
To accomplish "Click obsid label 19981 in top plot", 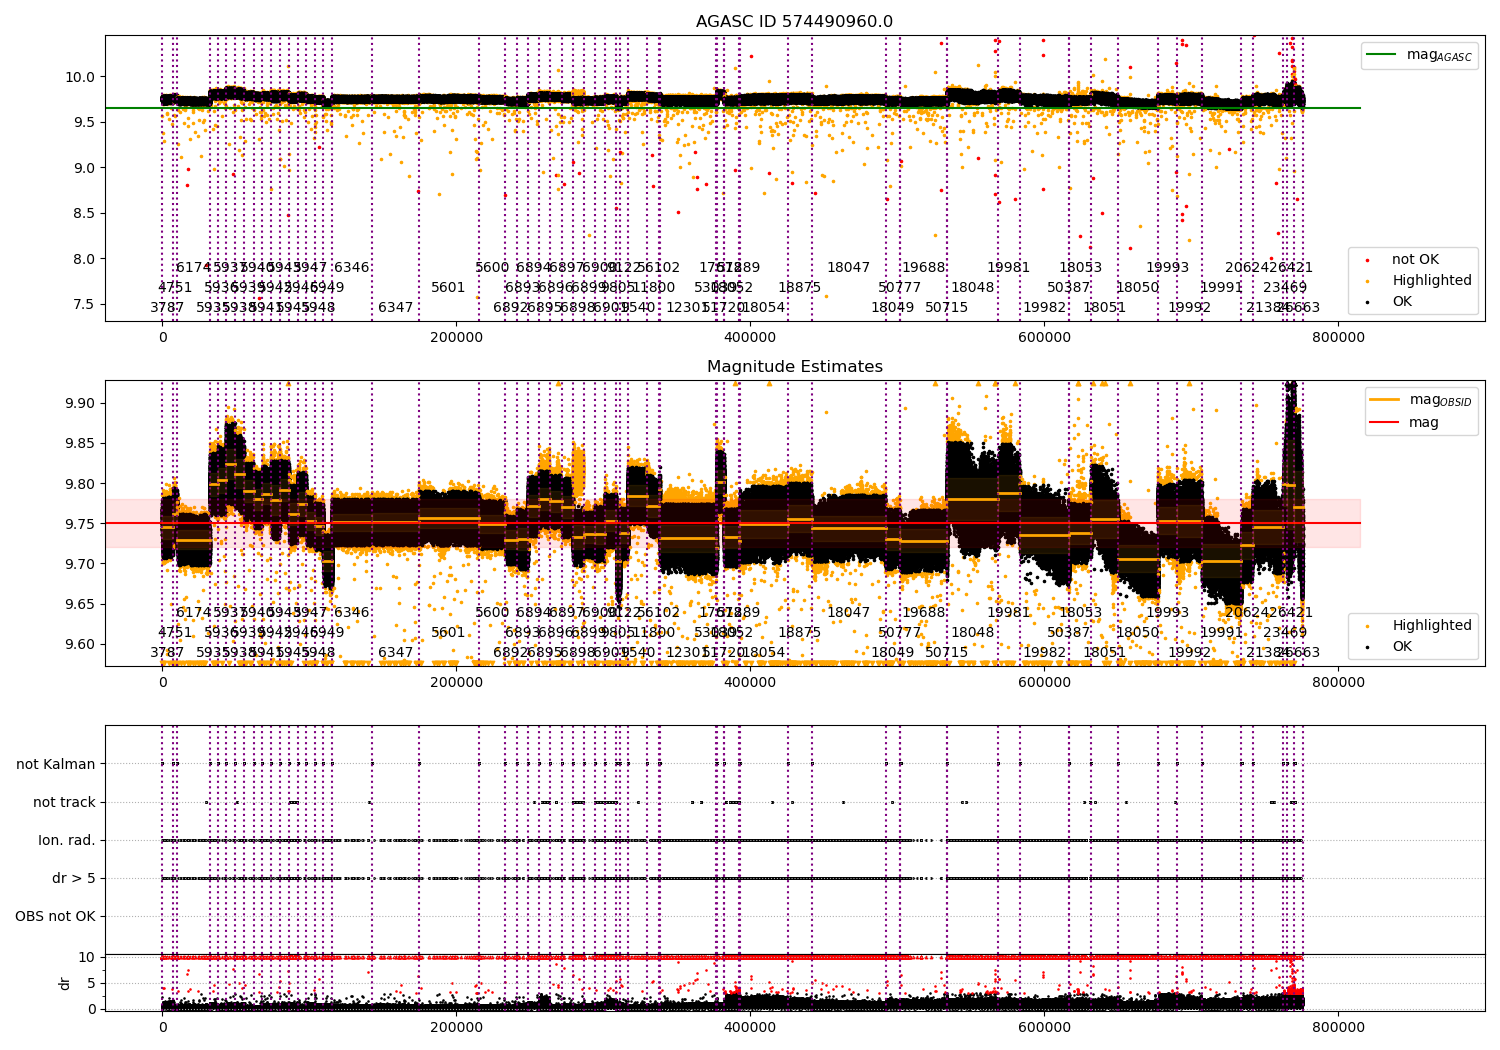I will click(x=1008, y=267).
